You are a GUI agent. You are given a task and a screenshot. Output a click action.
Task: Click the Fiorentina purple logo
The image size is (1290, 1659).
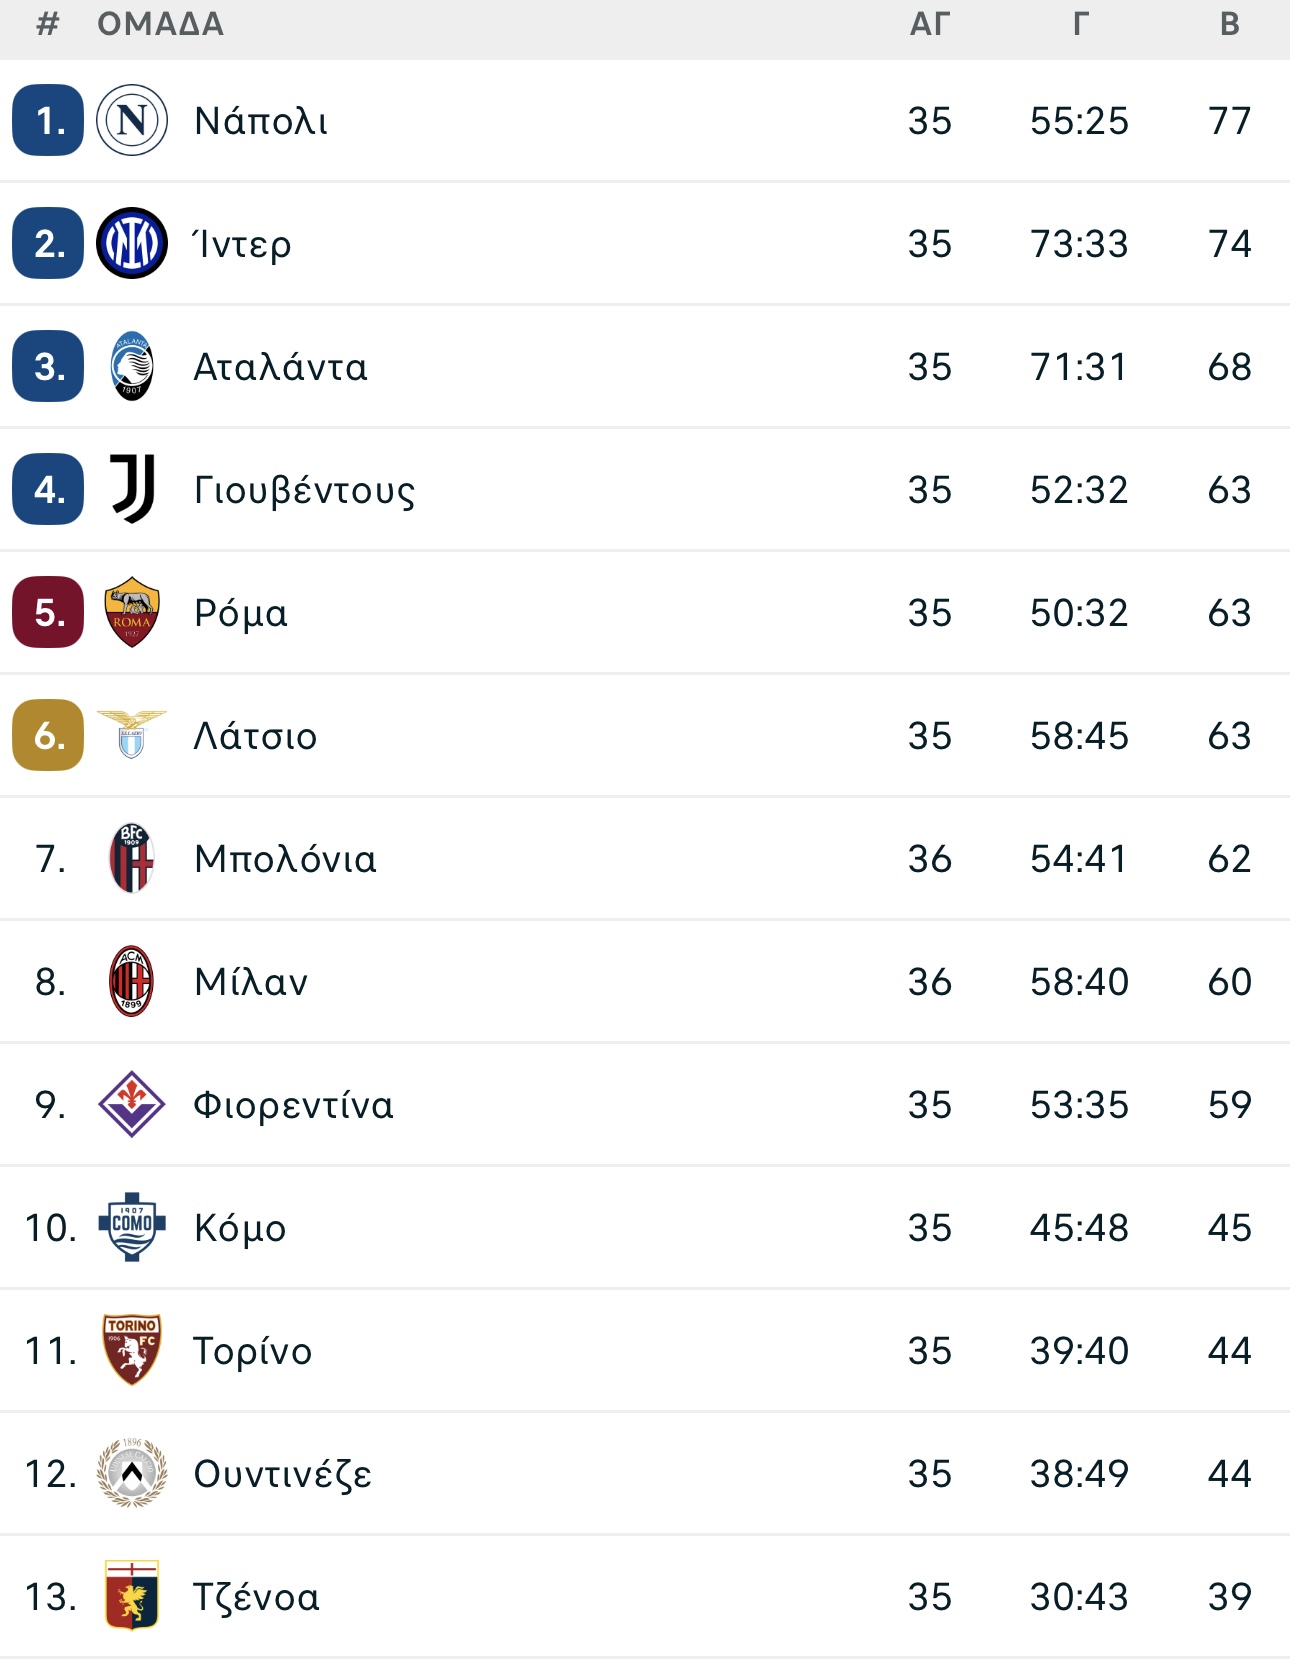(132, 1104)
